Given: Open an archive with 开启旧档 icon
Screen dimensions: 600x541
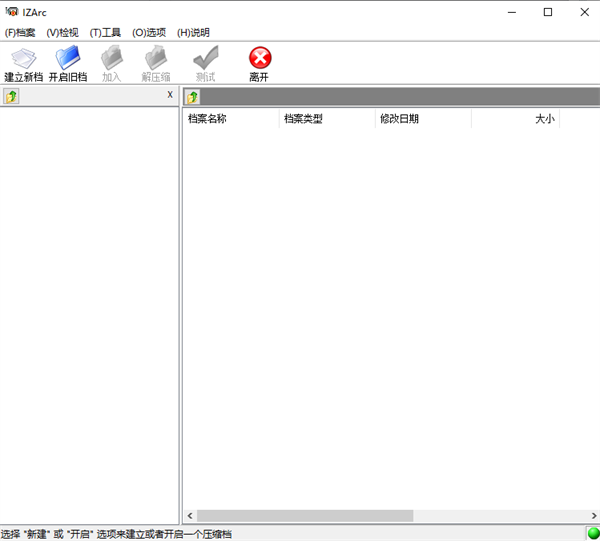Looking at the screenshot, I should [x=68, y=60].
